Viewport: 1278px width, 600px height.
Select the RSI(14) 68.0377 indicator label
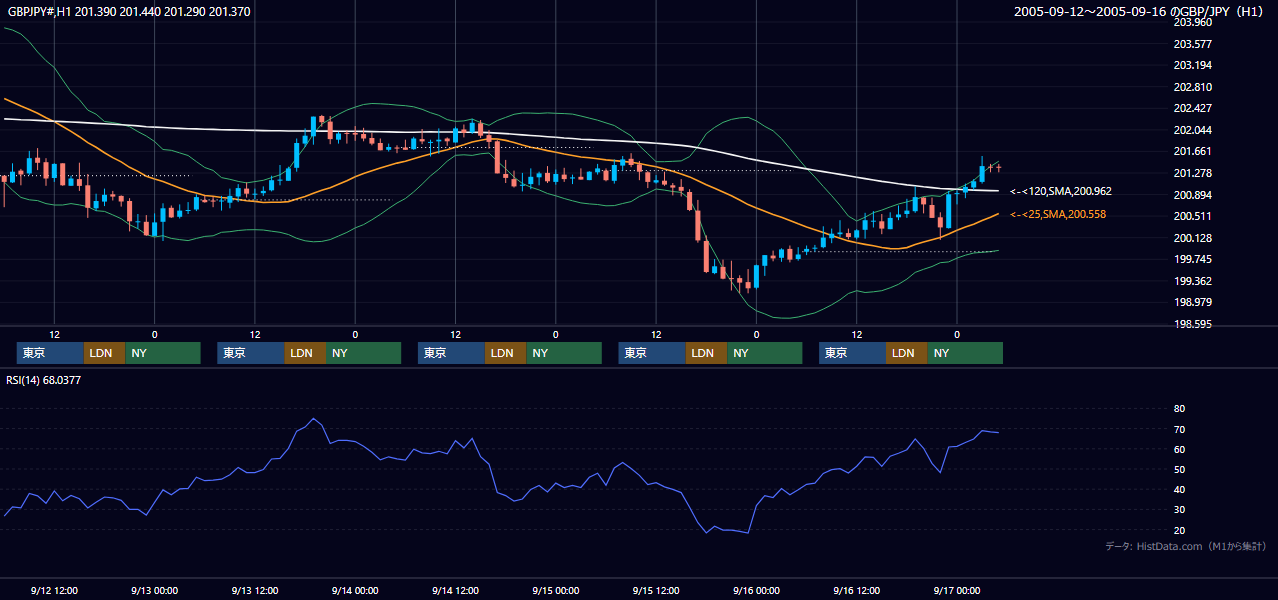pyautogui.click(x=45, y=380)
